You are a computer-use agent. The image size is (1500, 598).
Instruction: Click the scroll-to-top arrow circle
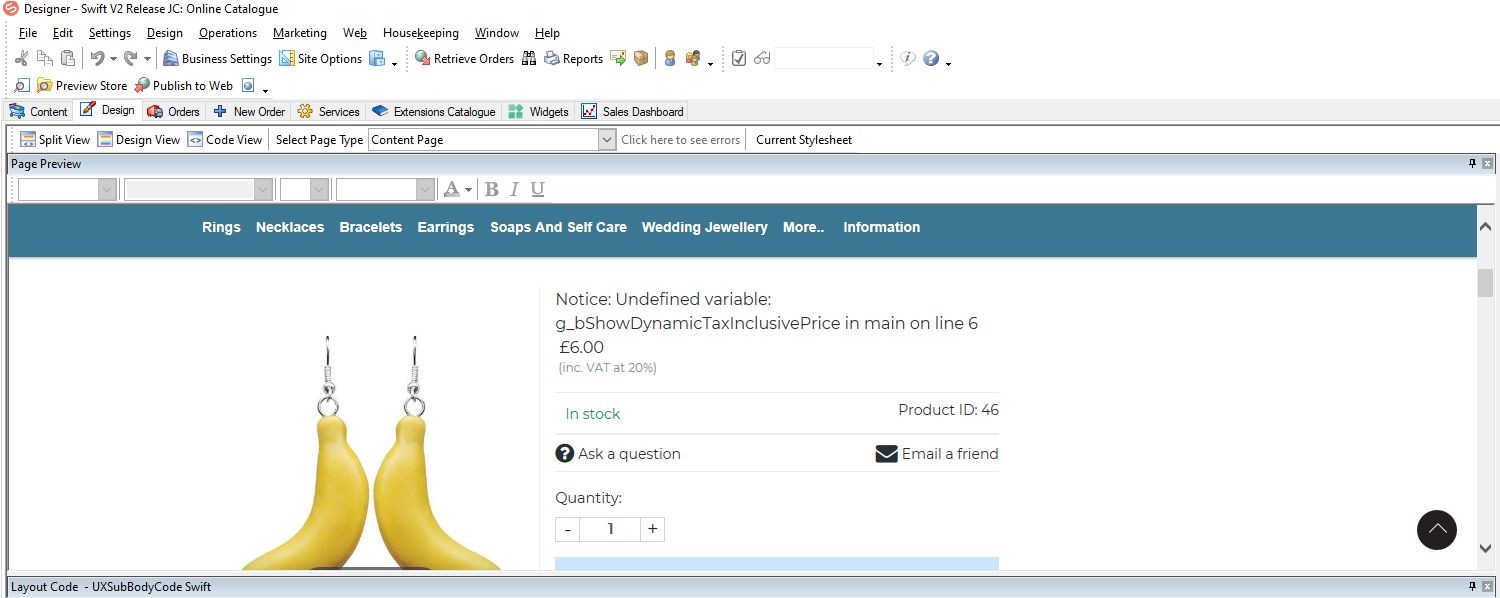click(1436, 529)
